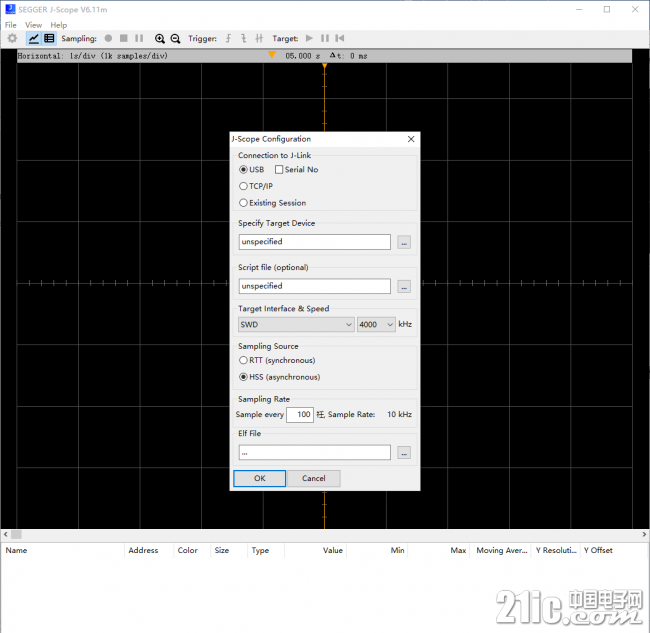This screenshot has width=650, height=633.
Task: Click the Moving Aver... column header
Action: tap(501, 551)
